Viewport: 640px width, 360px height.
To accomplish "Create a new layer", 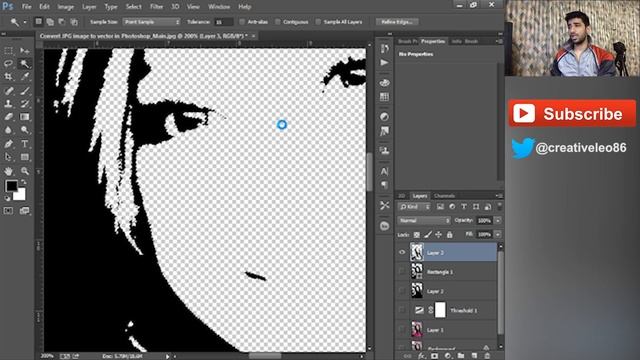I will pos(474,356).
